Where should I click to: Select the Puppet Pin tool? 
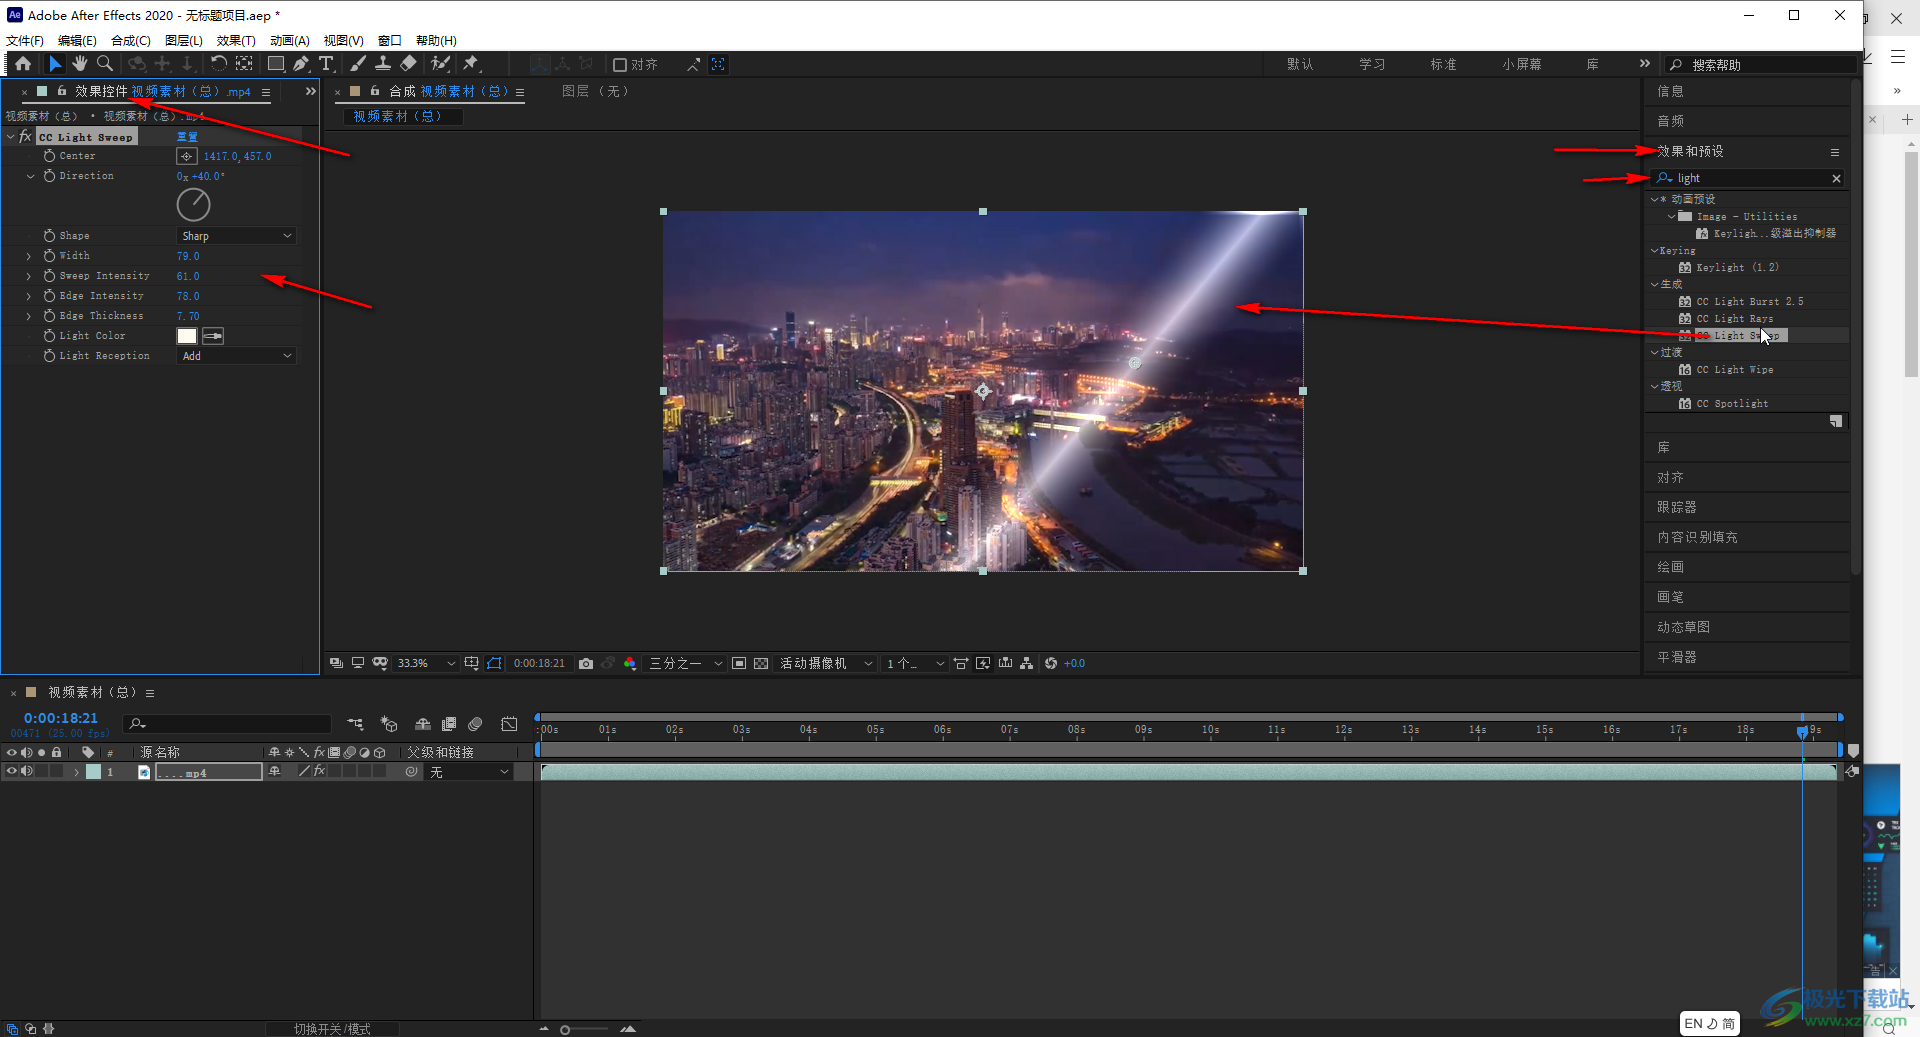471,64
